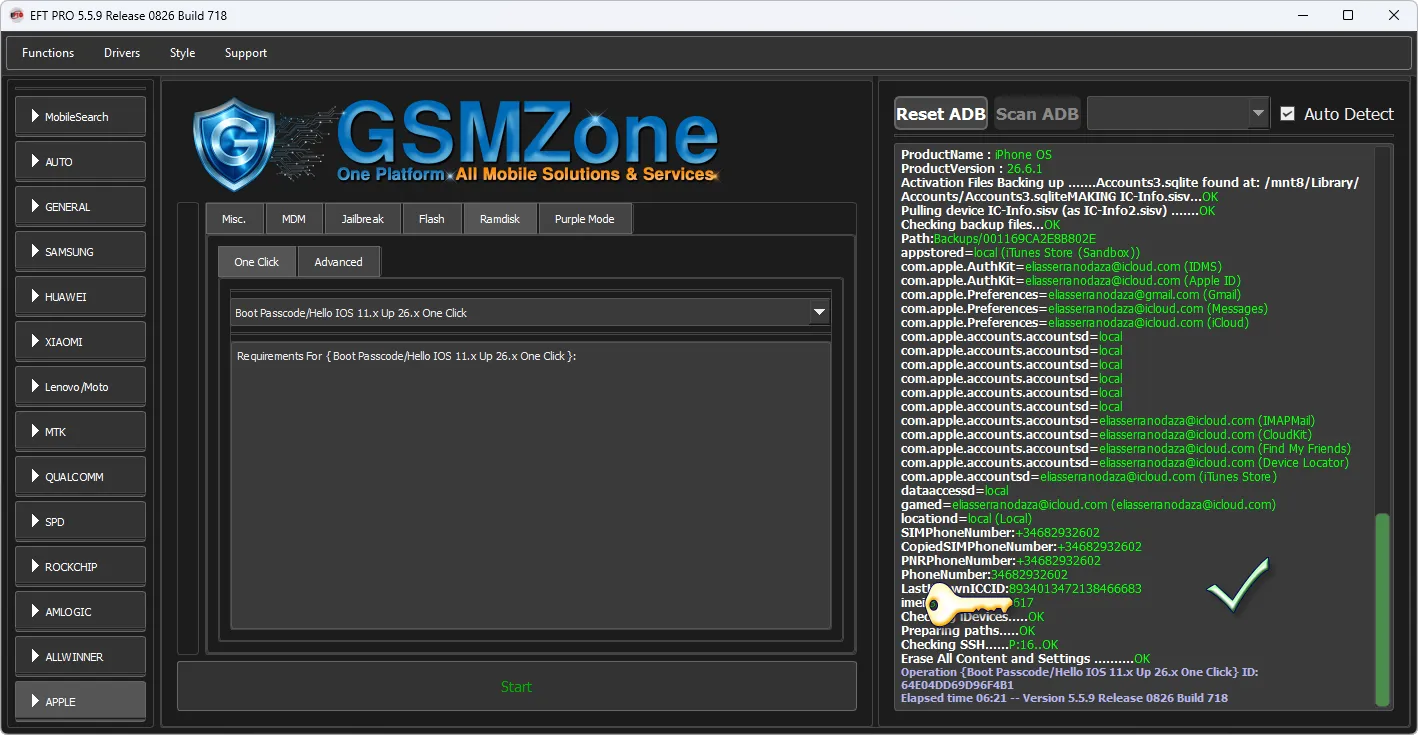Image resolution: width=1418 pixels, height=735 pixels.
Task: Click the Elapsed time 06:21 log line
Action: (1064, 698)
